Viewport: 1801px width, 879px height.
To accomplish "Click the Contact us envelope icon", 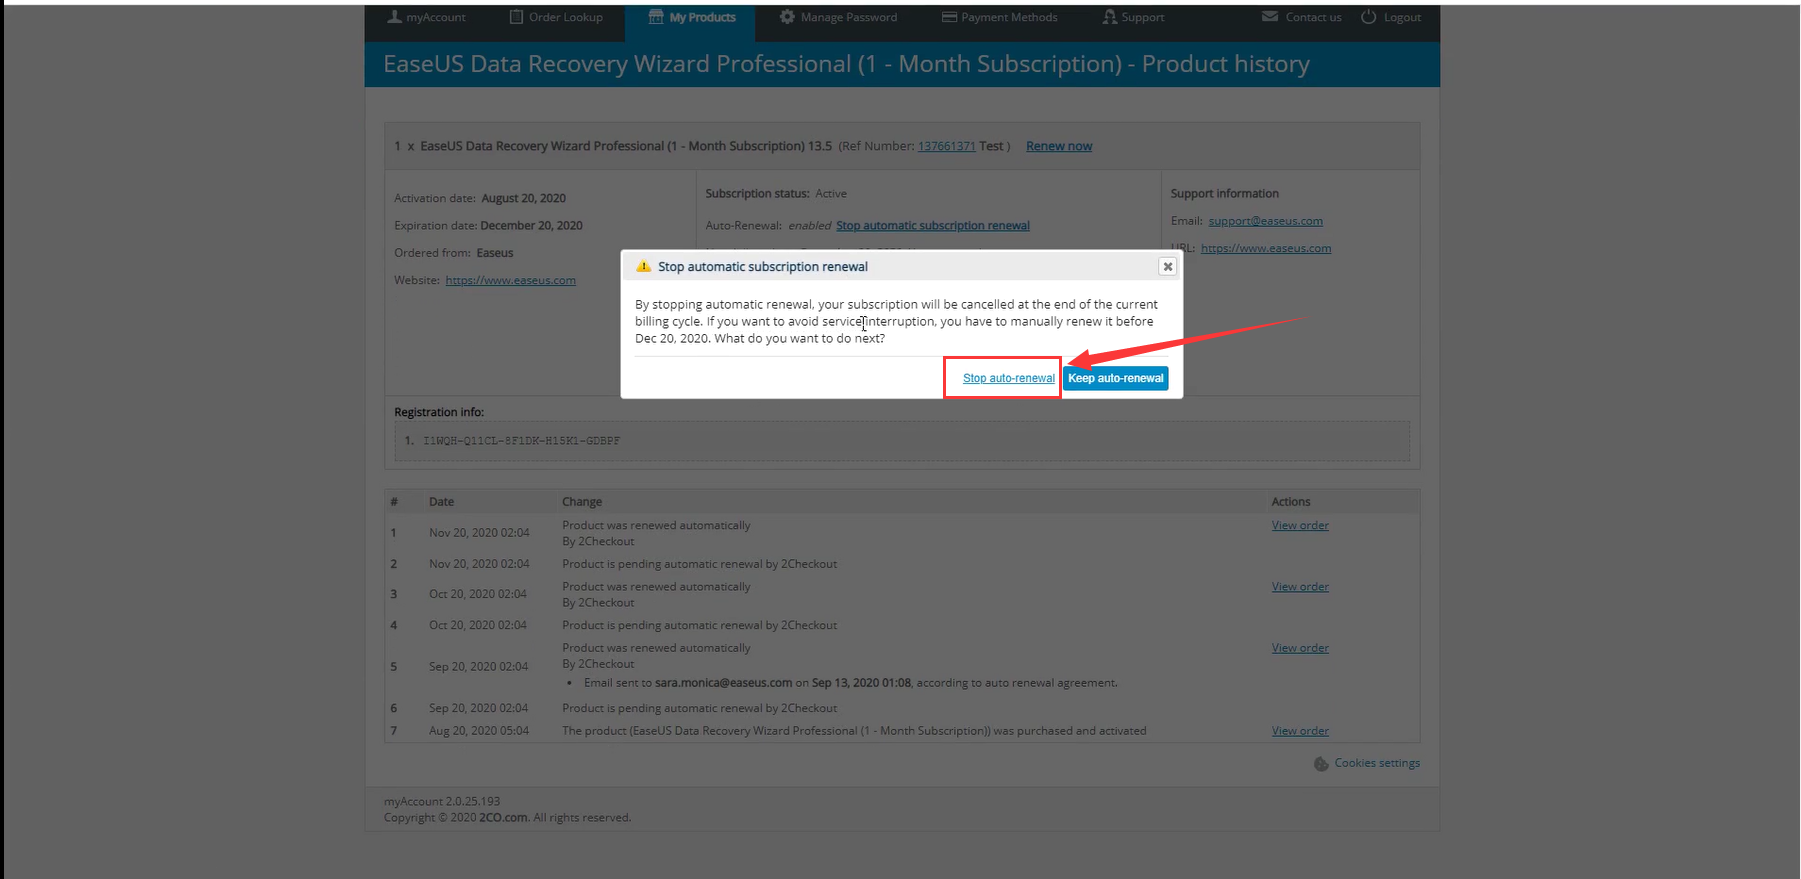I will 1270,17.
